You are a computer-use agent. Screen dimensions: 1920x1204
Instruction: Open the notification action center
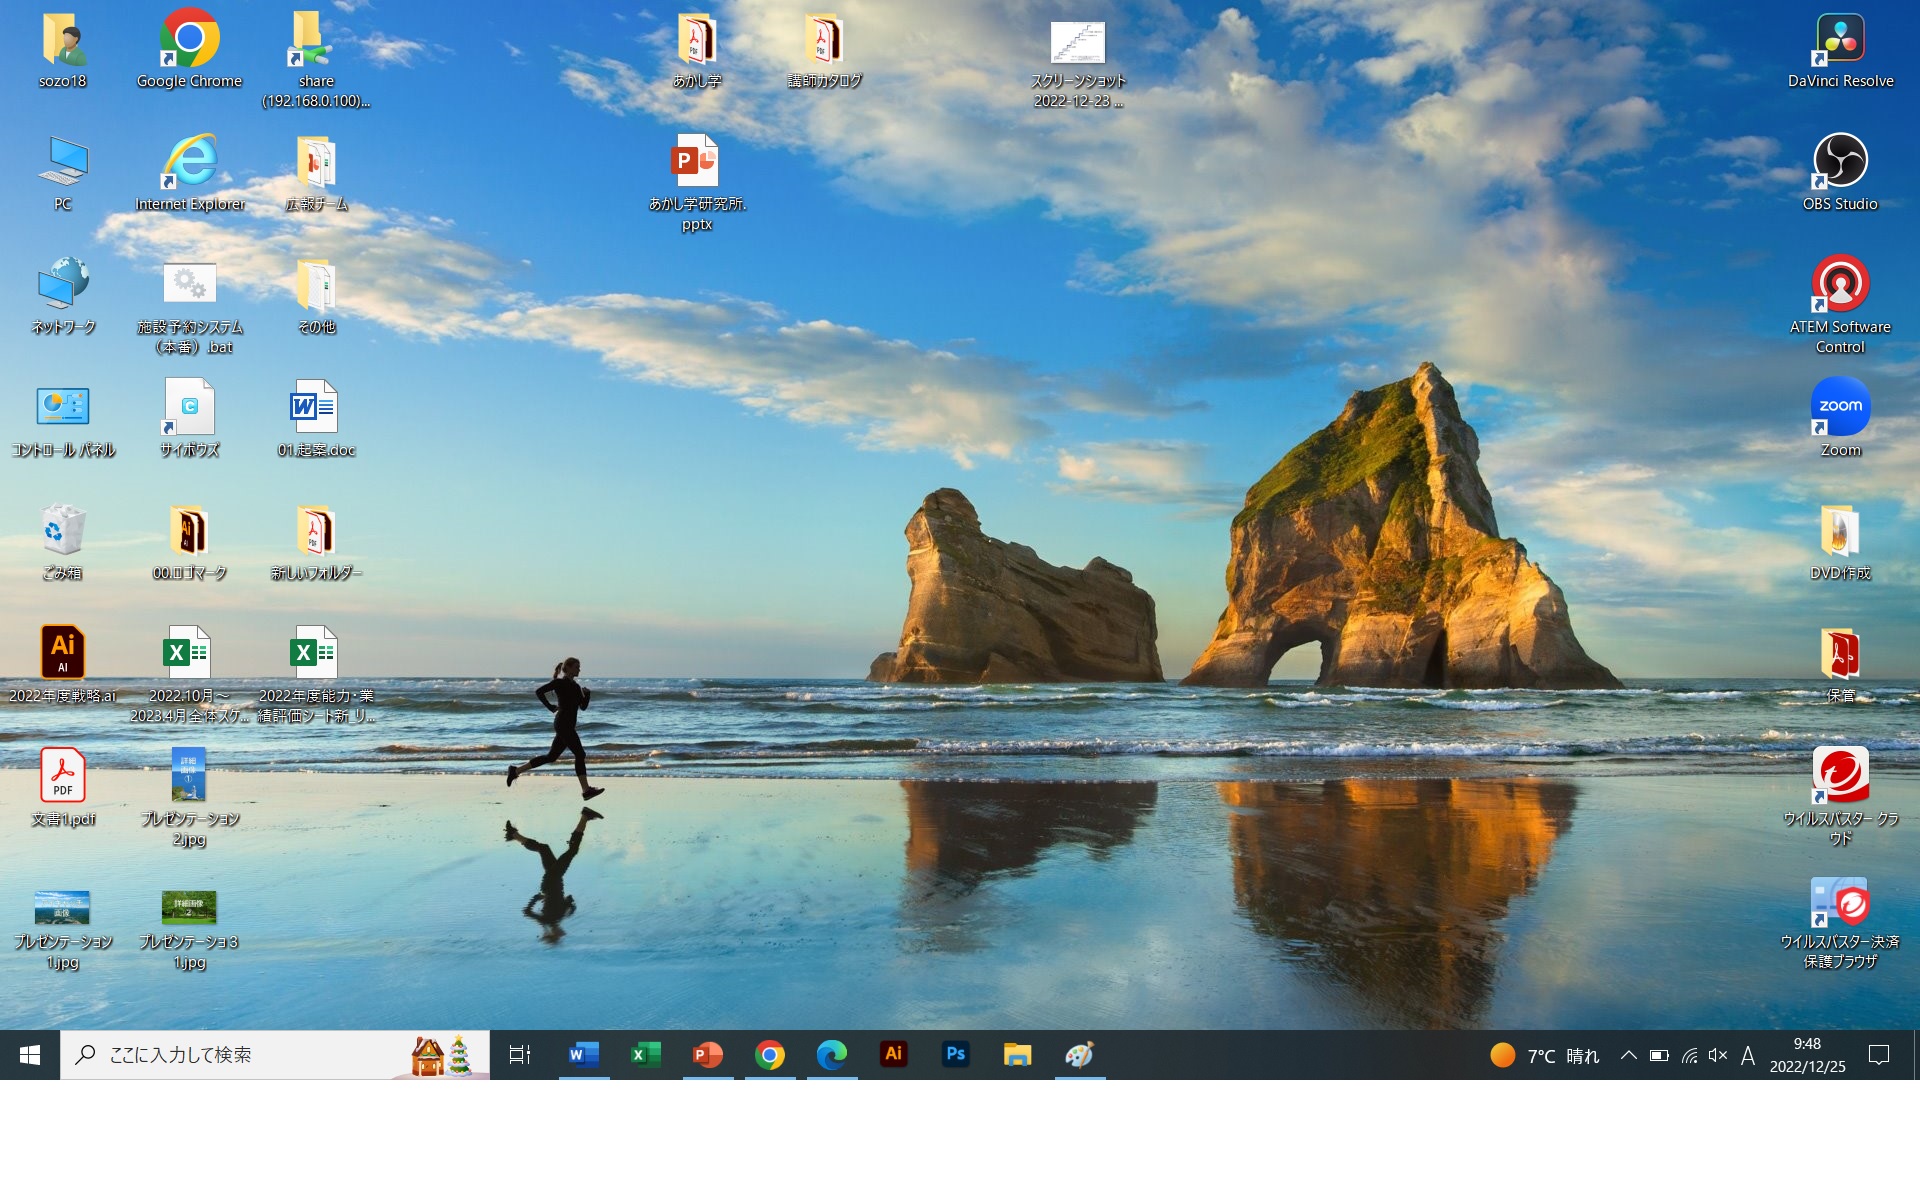pos(1879,1055)
